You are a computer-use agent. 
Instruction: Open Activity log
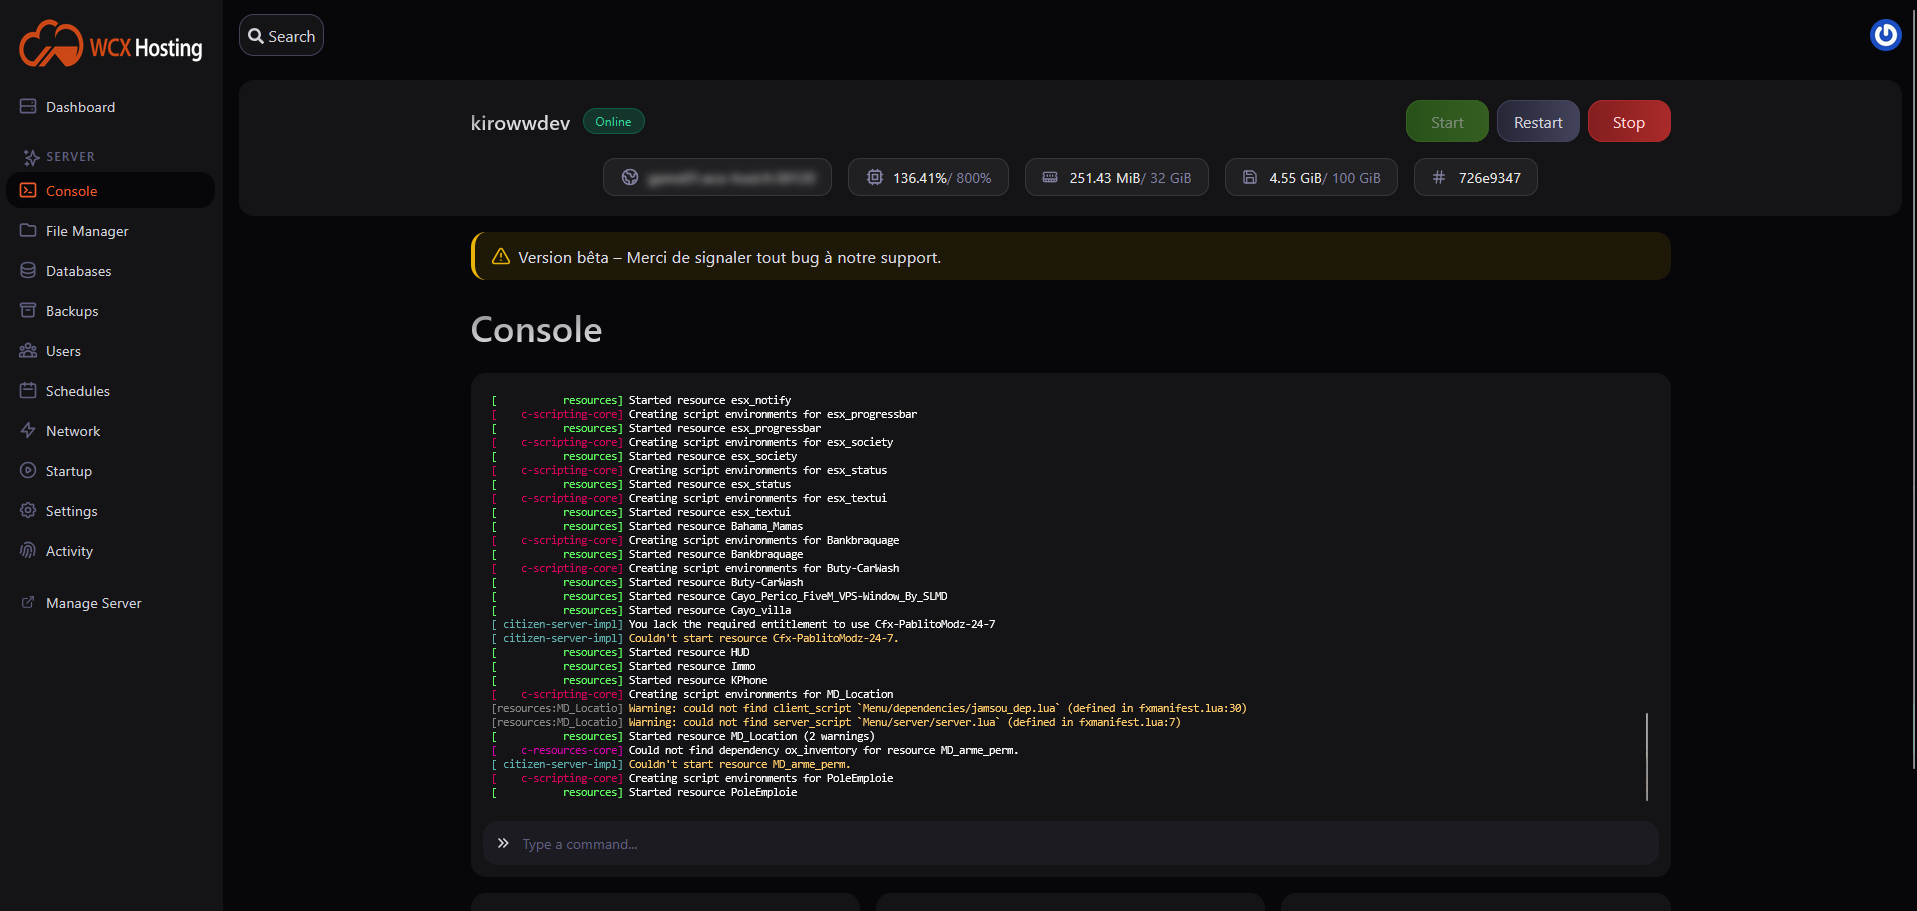tap(110, 551)
